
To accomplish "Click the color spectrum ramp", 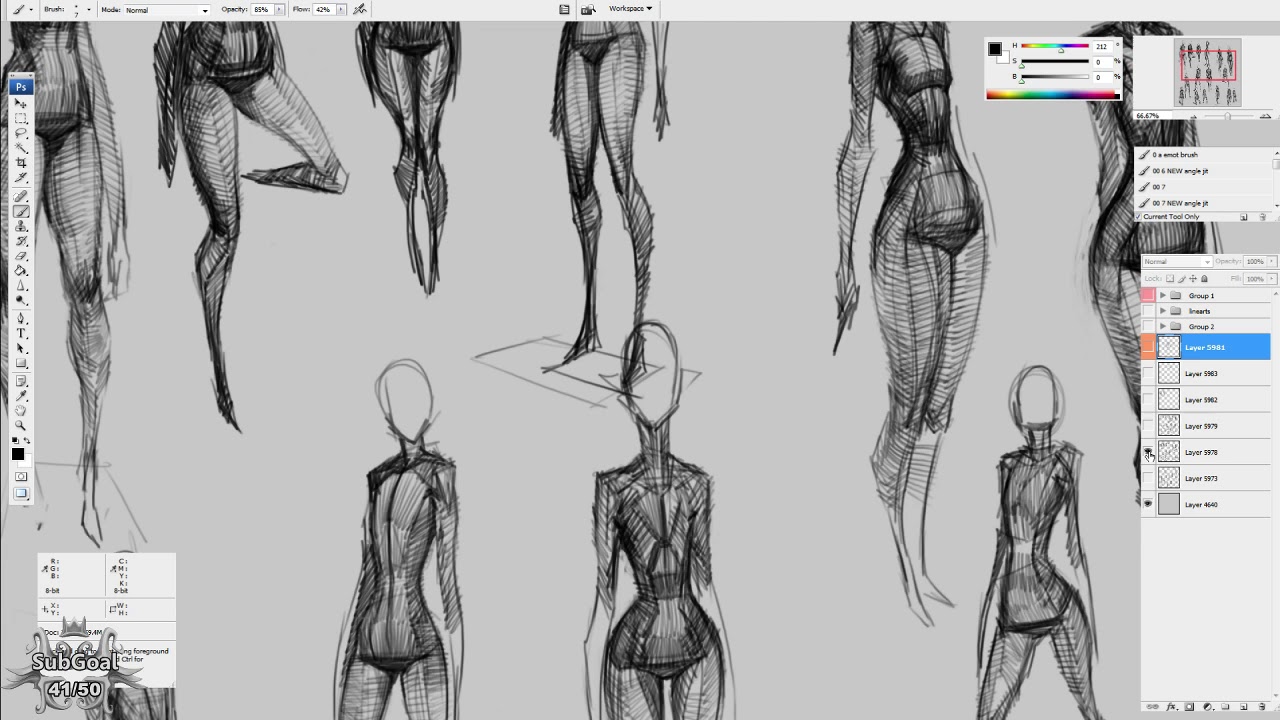I will click(1053, 95).
